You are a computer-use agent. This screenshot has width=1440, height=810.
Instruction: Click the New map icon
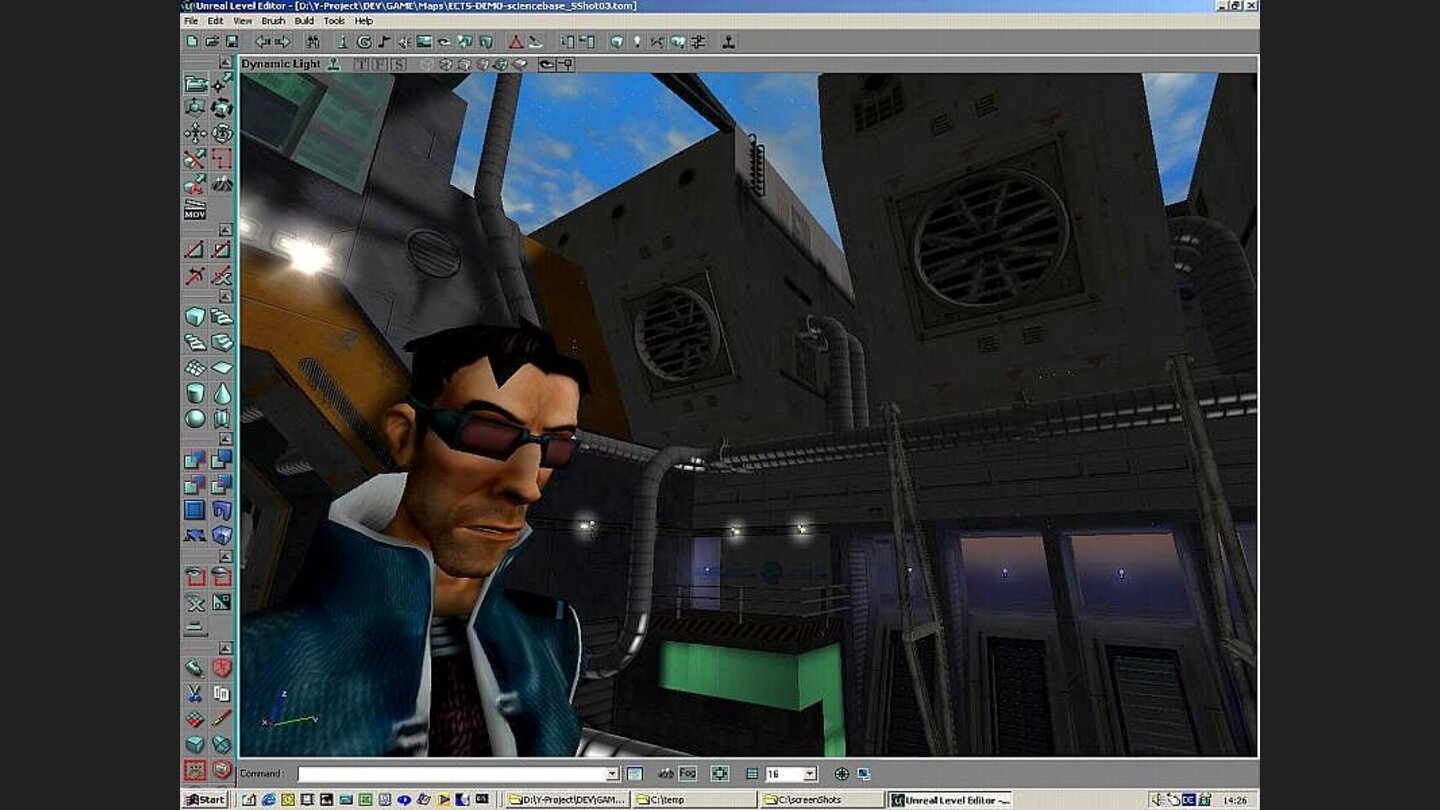coord(193,42)
